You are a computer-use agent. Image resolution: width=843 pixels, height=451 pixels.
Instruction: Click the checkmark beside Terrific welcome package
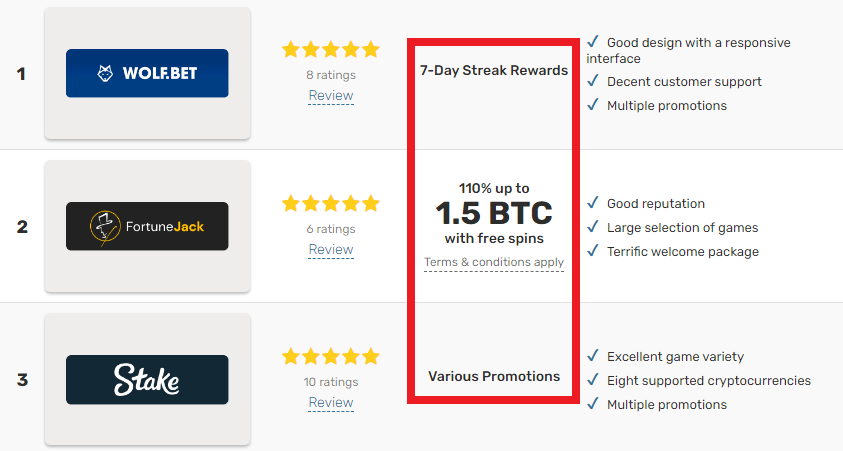tap(592, 250)
